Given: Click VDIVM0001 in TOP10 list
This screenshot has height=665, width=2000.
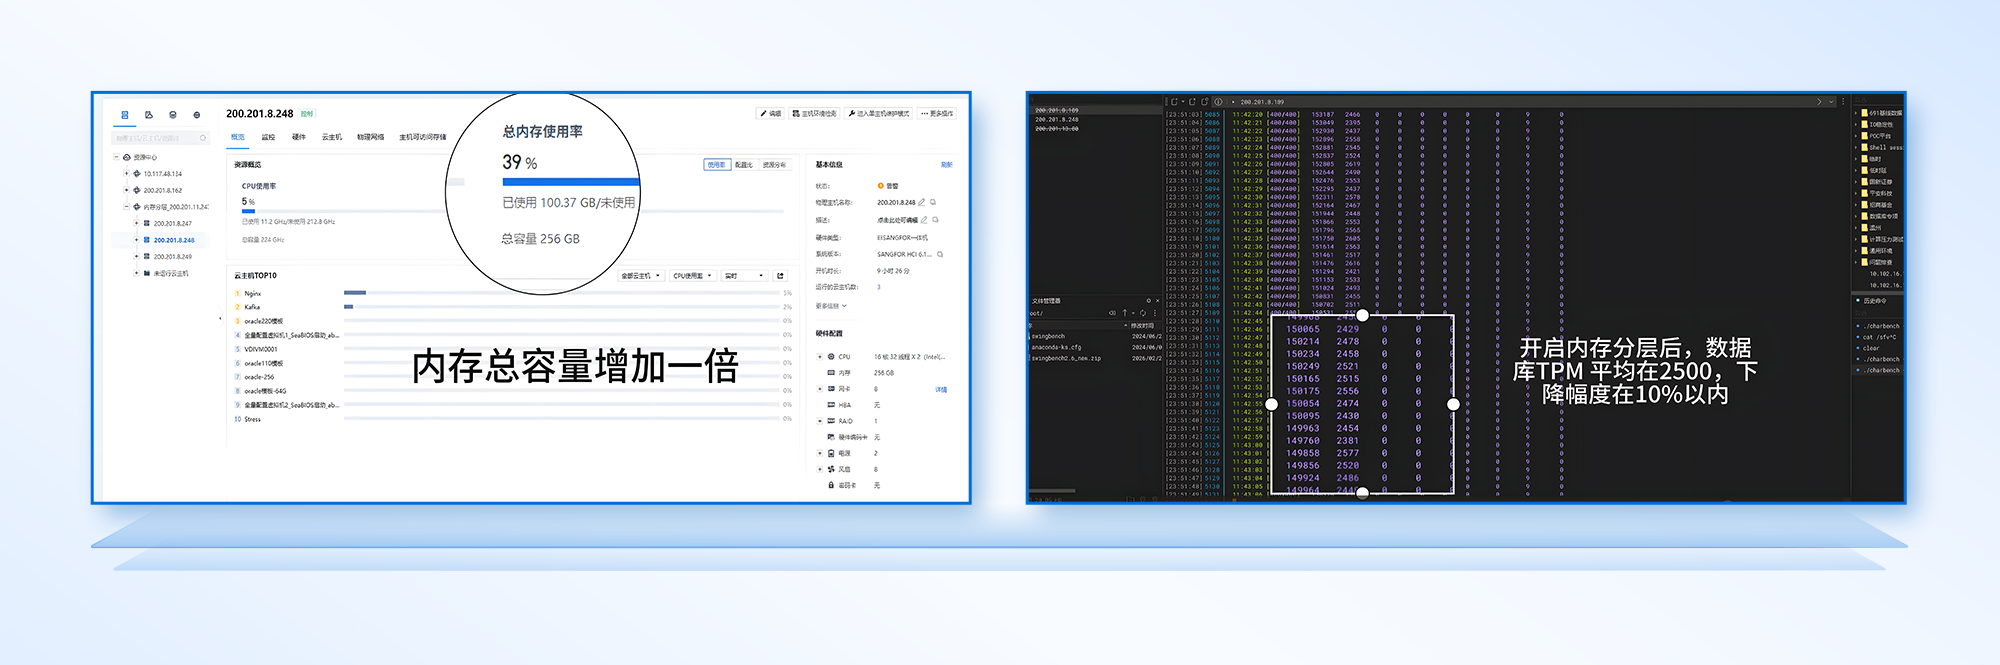Looking at the screenshot, I should pos(261,350).
